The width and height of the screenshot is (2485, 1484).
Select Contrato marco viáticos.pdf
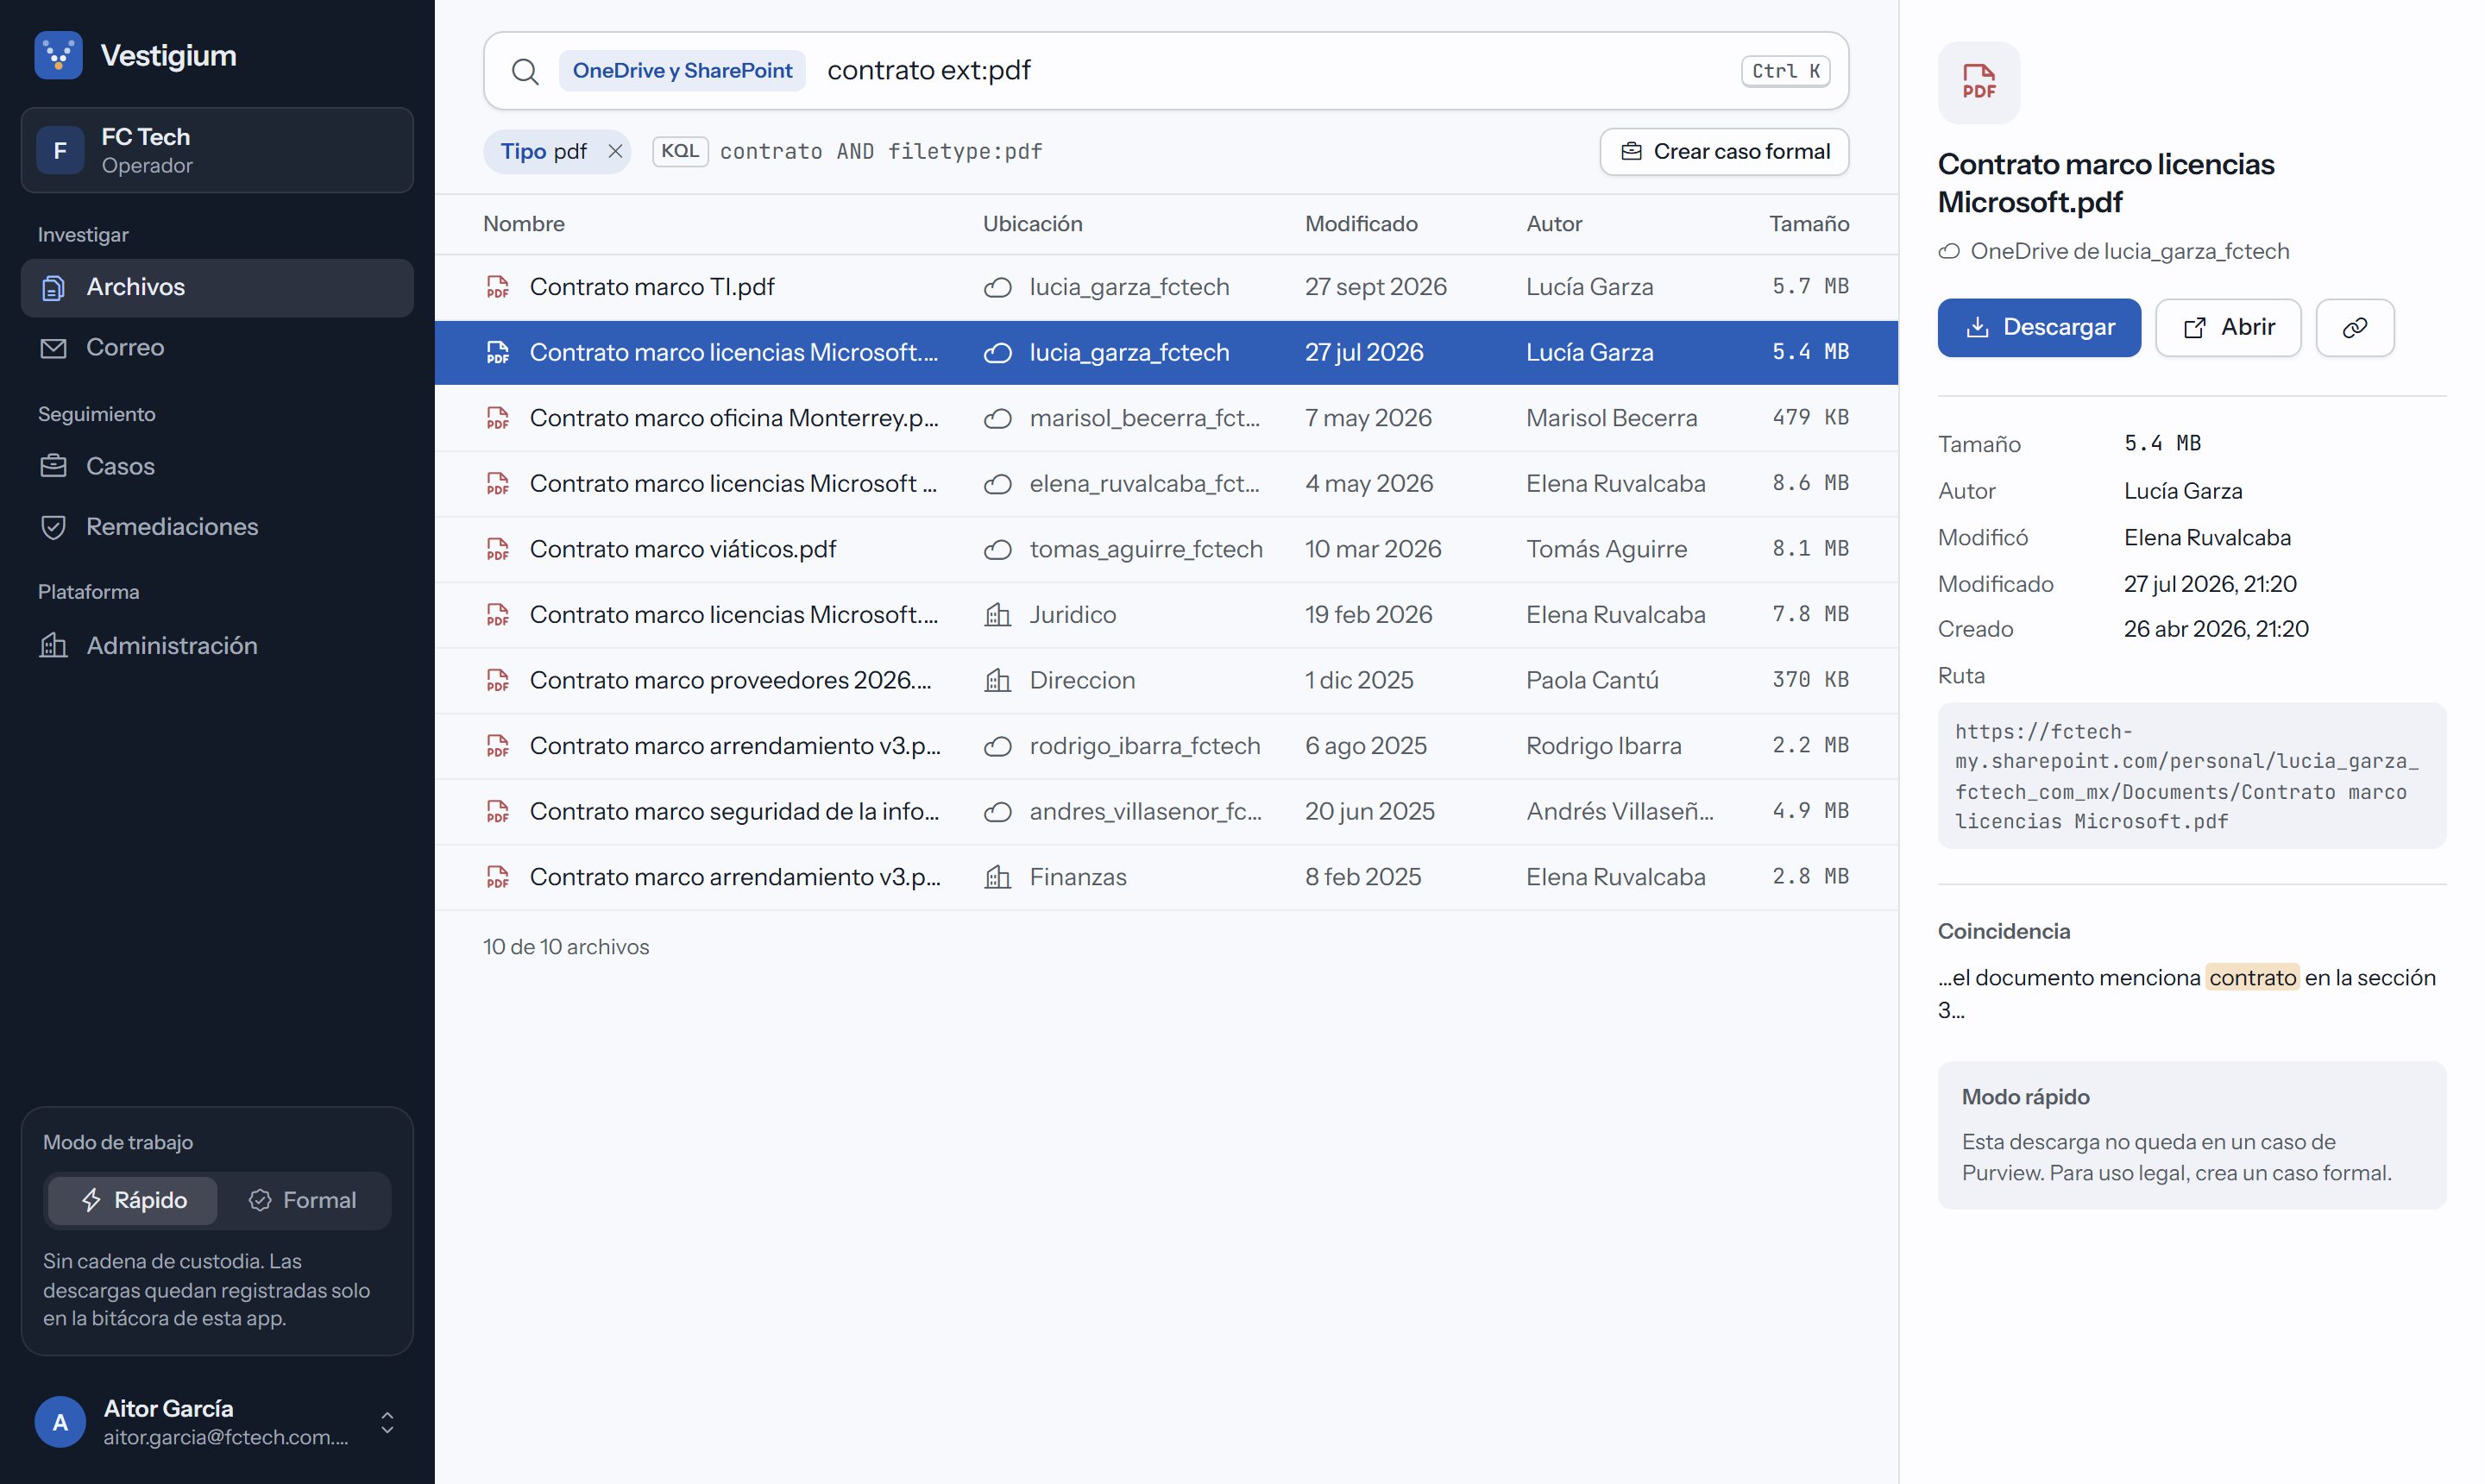point(1166,549)
